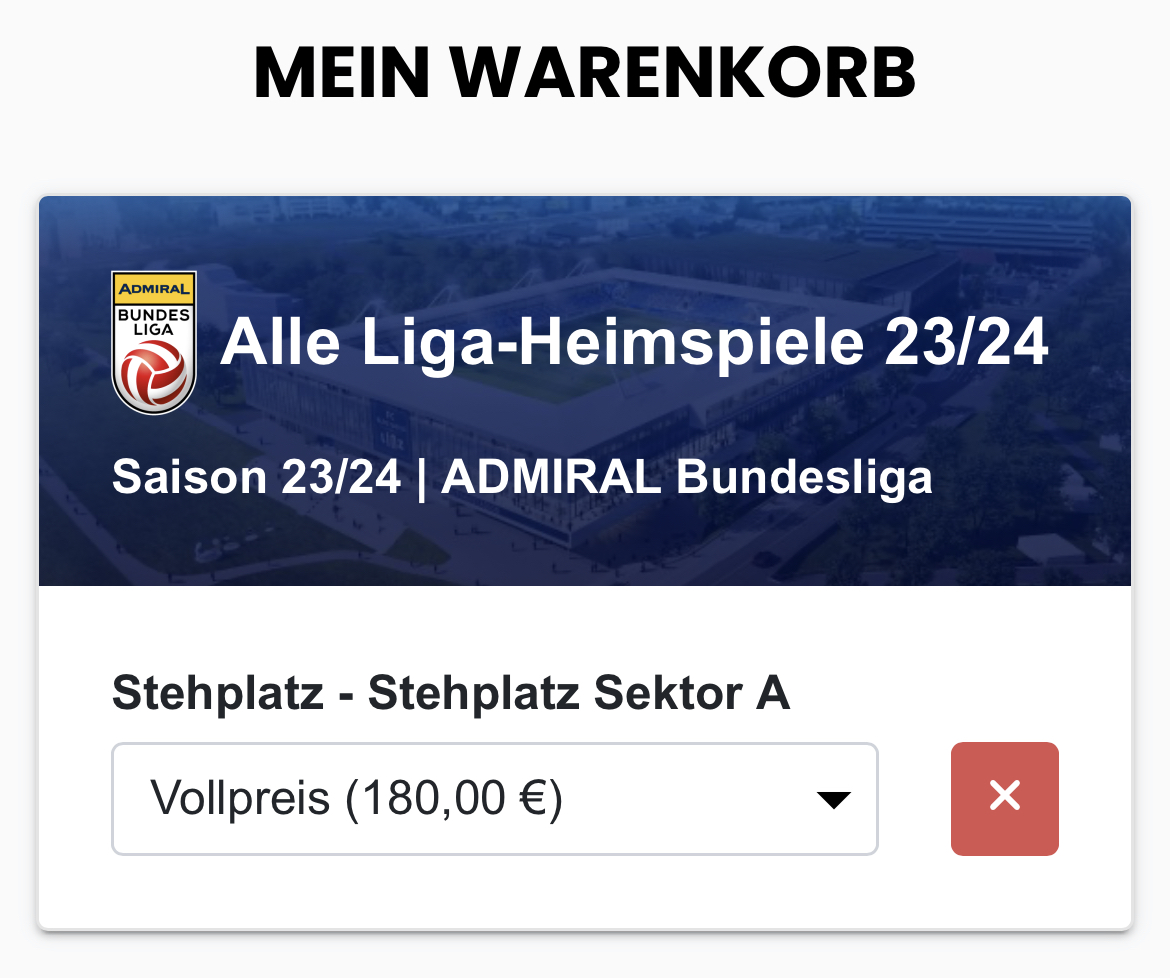Click the BUNDES LIGA text on the shield logo
The width and height of the screenshot is (1170, 978).
point(154,322)
